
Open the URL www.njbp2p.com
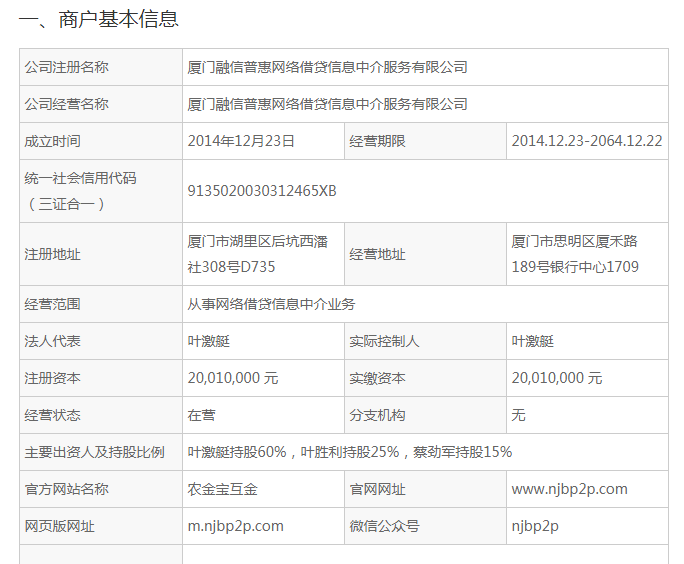point(570,489)
